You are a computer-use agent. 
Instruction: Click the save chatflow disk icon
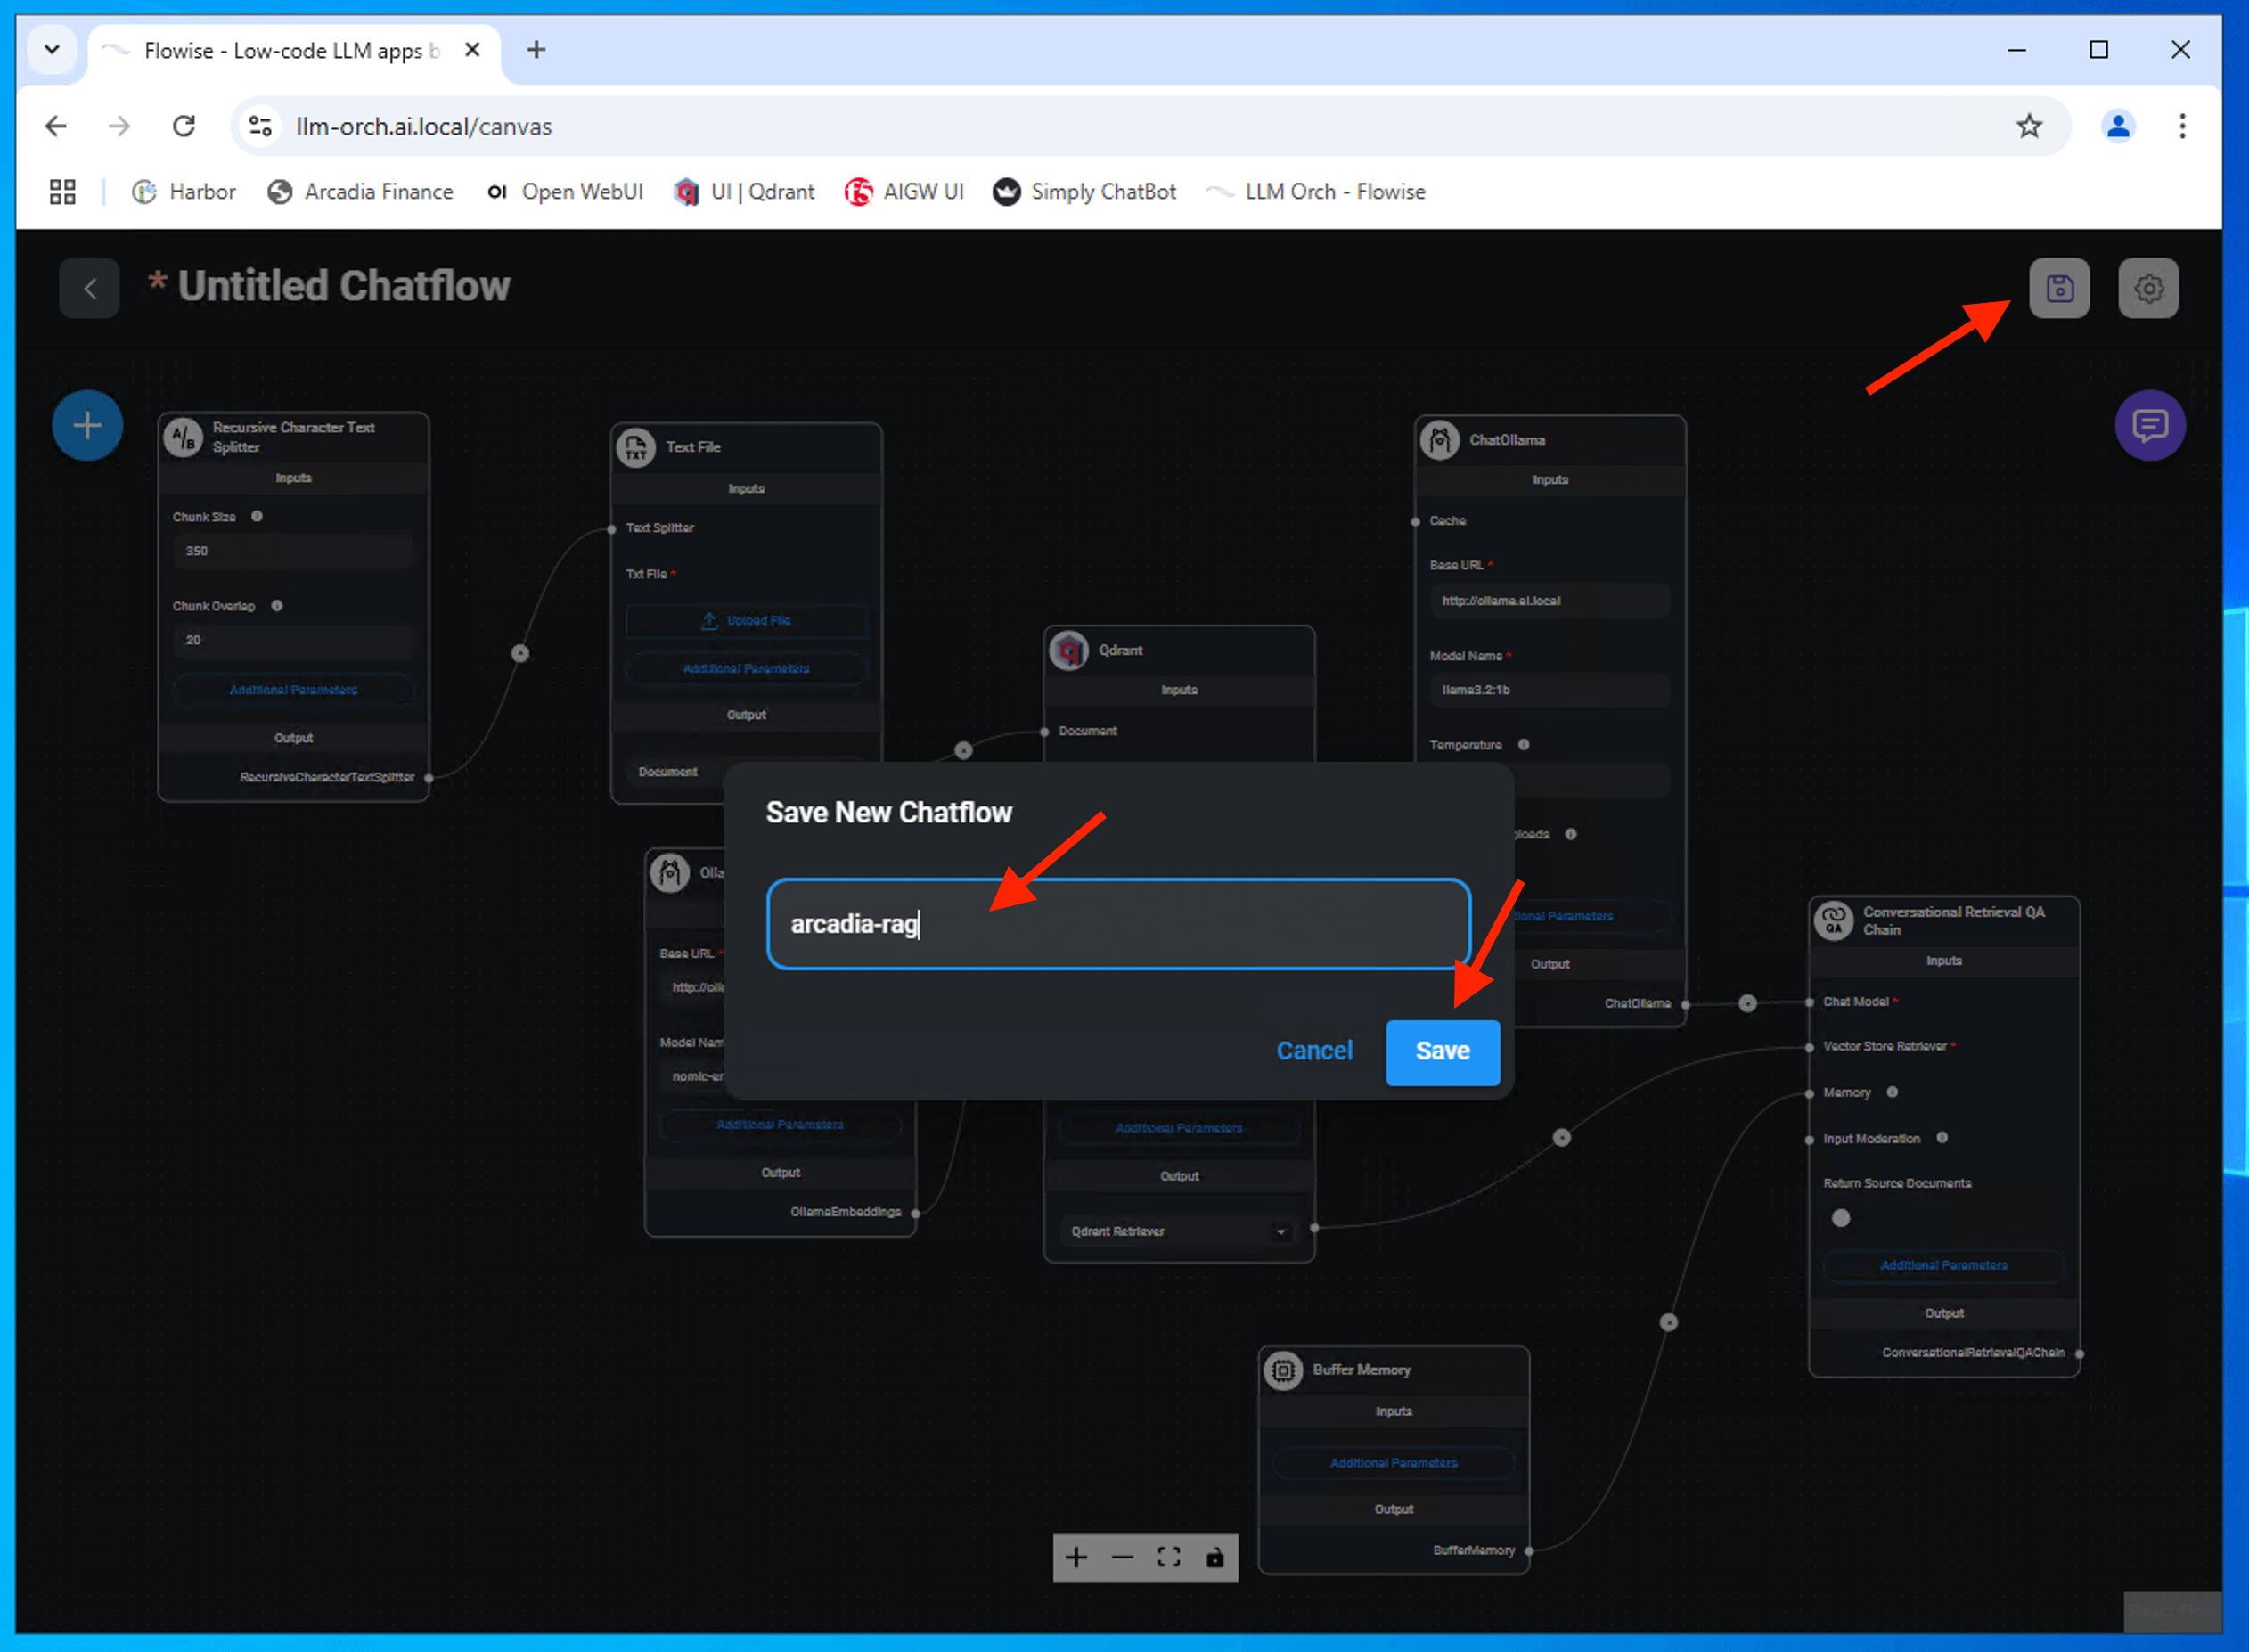pos(2058,289)
